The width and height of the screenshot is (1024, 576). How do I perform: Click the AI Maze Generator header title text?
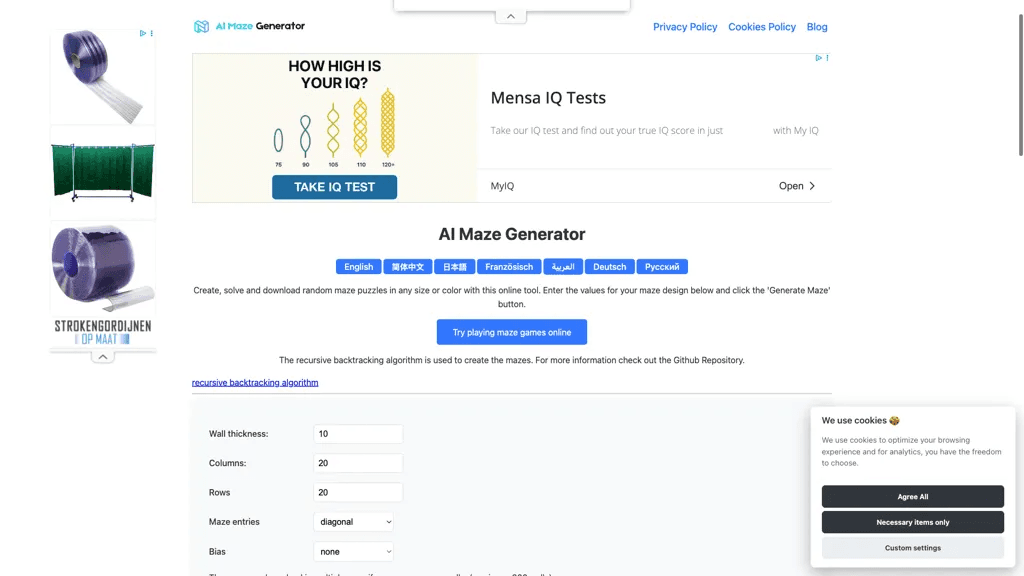click(x=260, y=26)
